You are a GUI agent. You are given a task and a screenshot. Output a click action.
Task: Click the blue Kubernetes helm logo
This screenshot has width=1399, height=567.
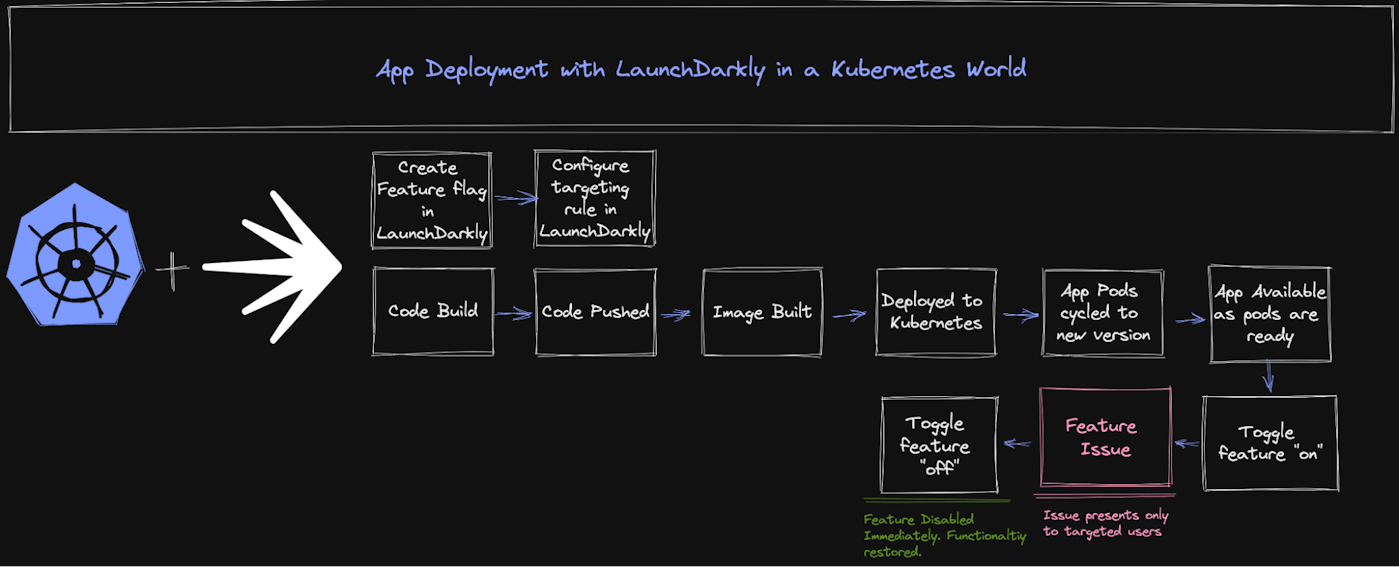73,255
